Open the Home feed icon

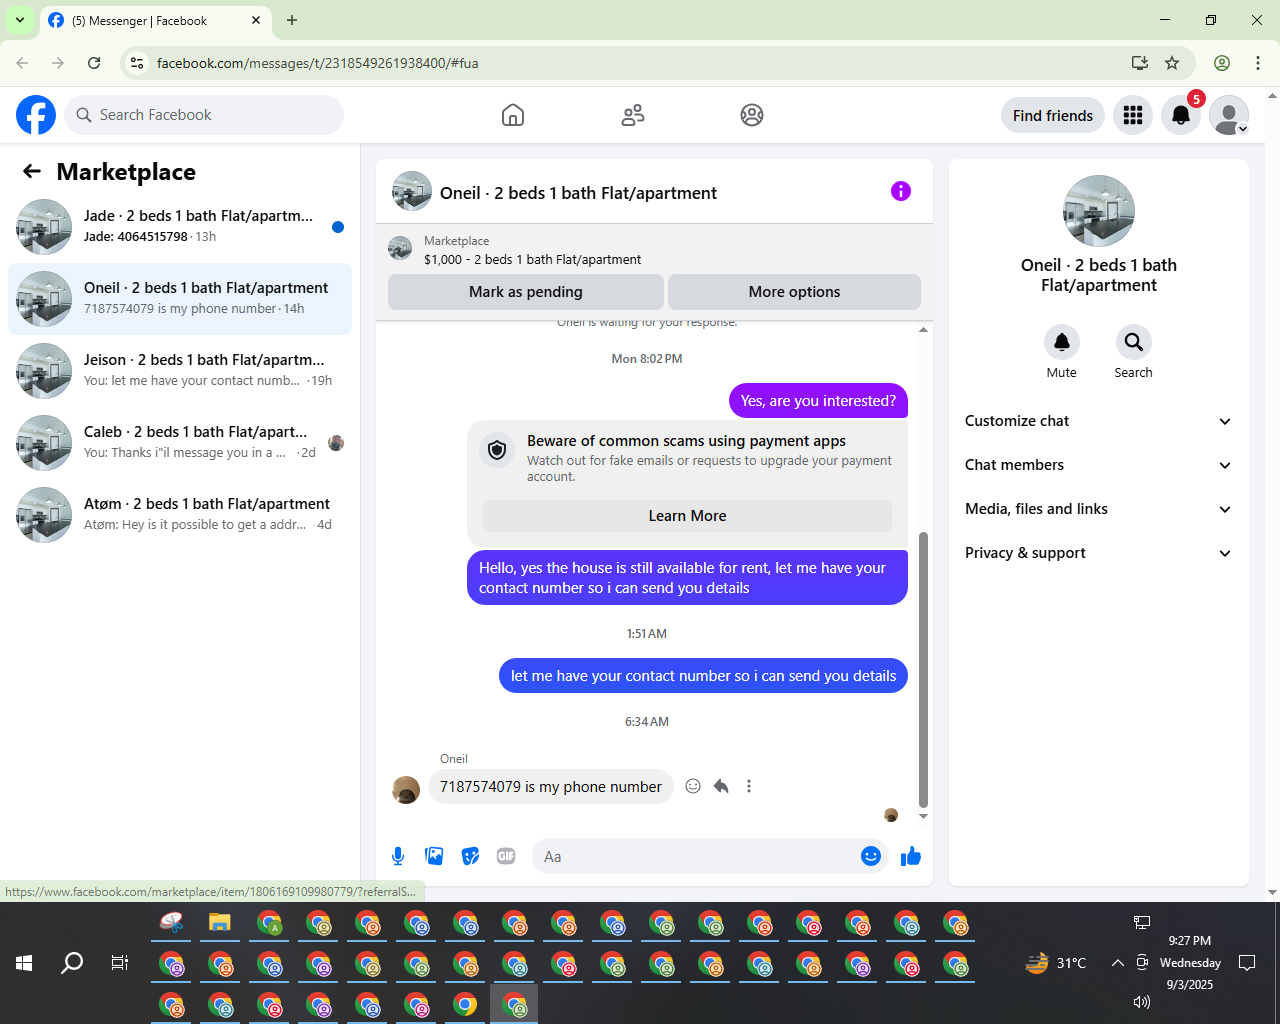(x=513, y=115)
